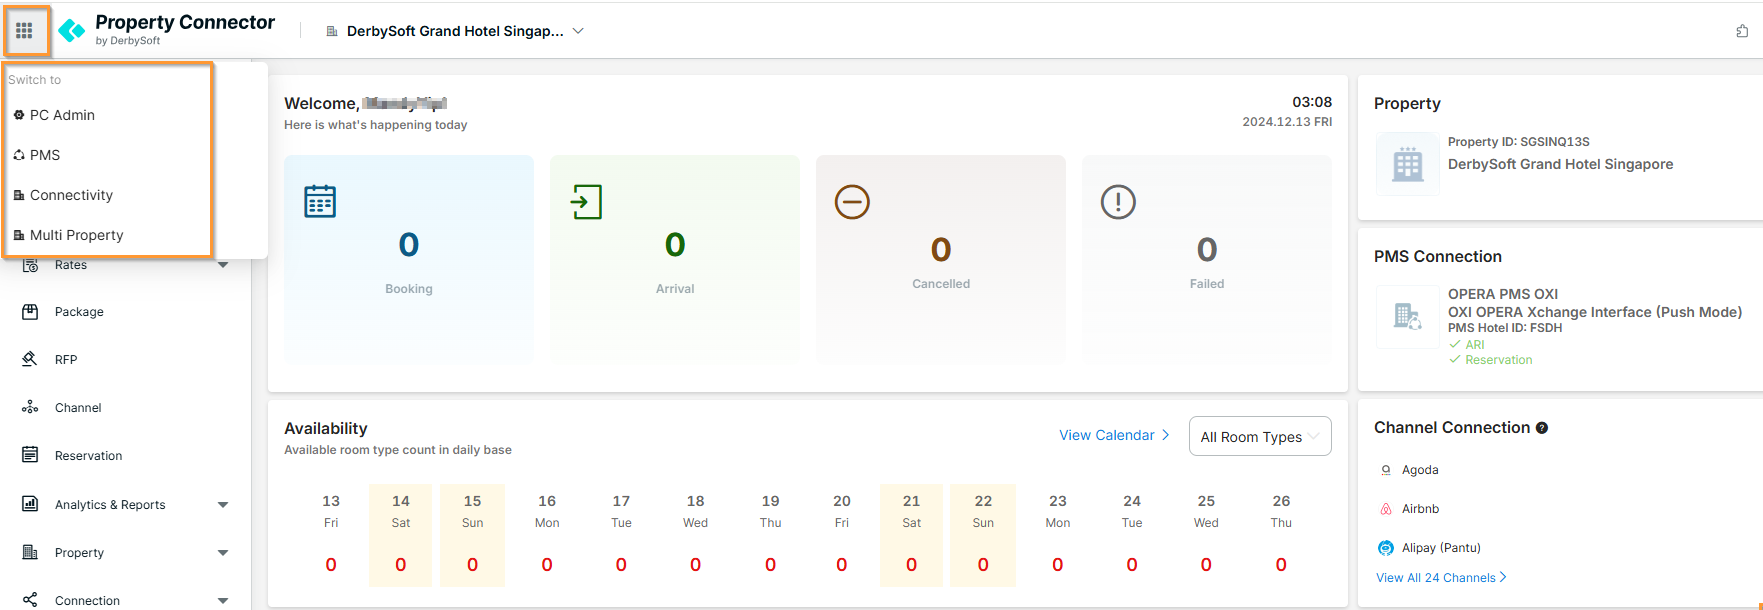Click the Reservation sidebar icon
1763x610 pixels.
[x=30, y=455]
